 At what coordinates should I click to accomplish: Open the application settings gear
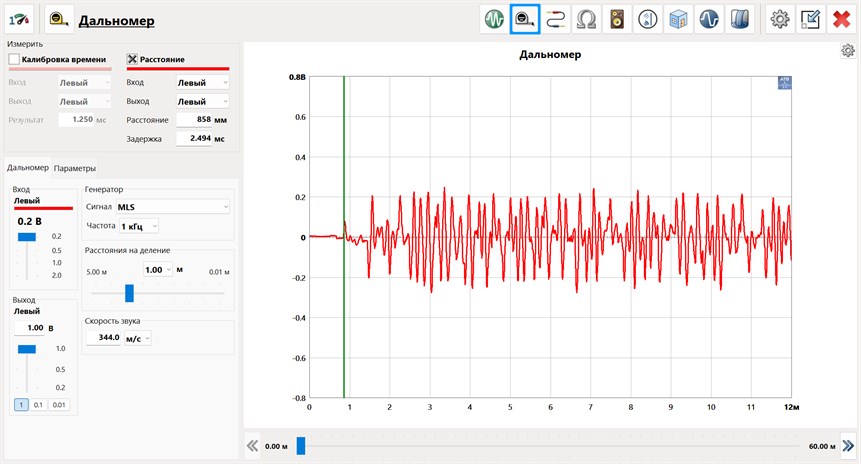[779, 19]
